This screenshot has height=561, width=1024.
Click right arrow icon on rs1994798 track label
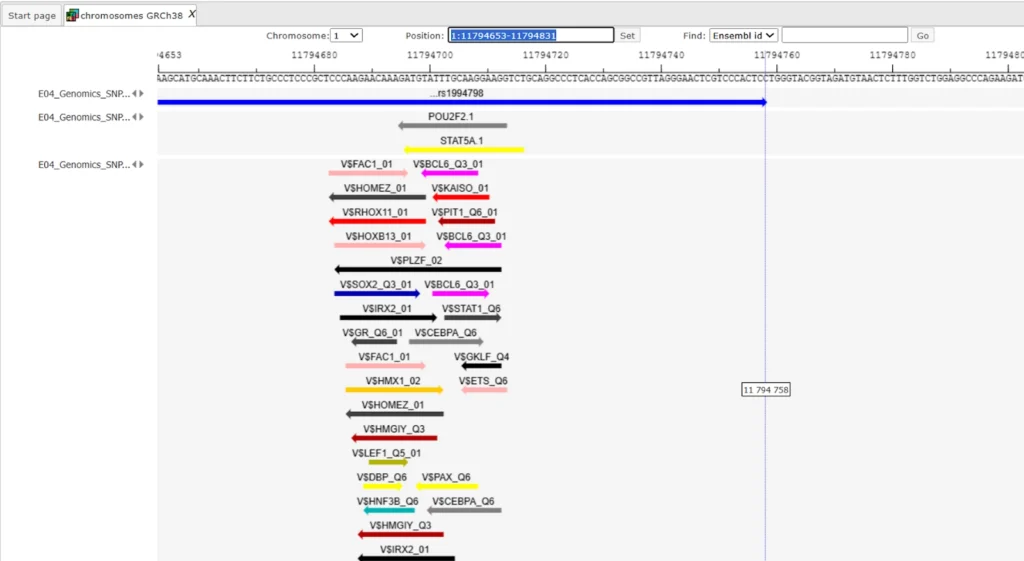142,93
